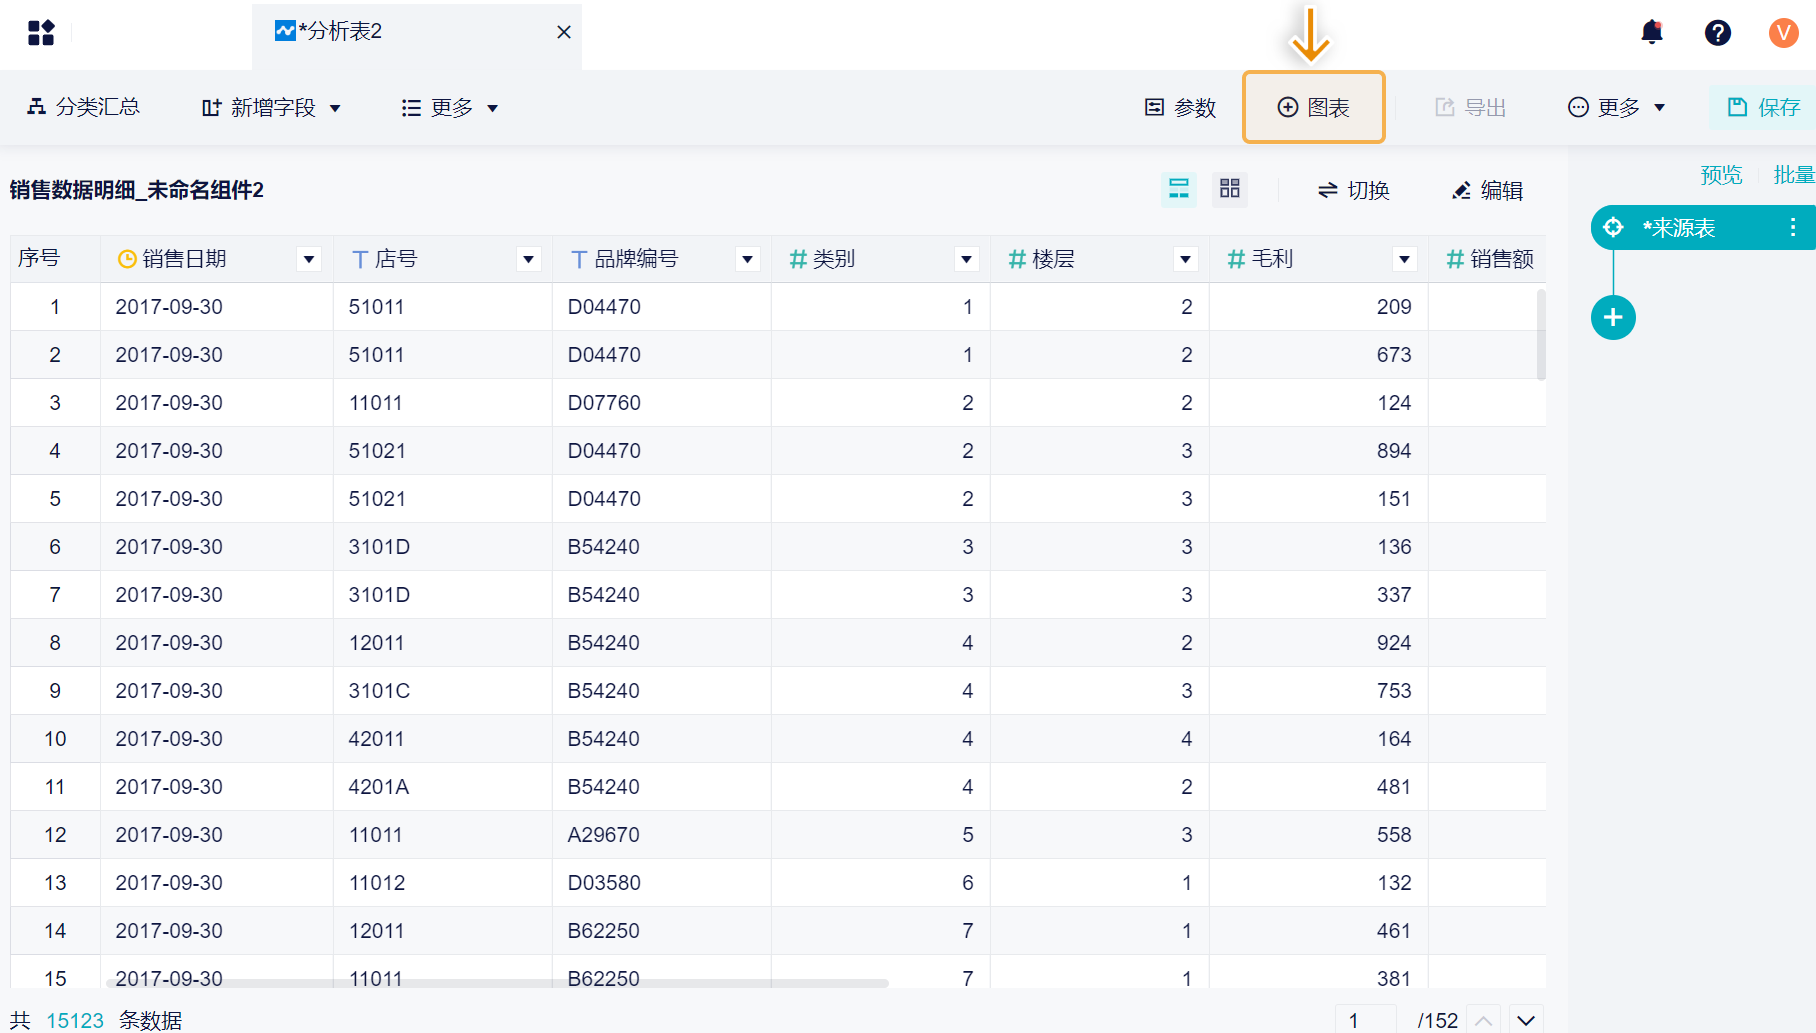Open the user avatar menu

(1783, 33)
